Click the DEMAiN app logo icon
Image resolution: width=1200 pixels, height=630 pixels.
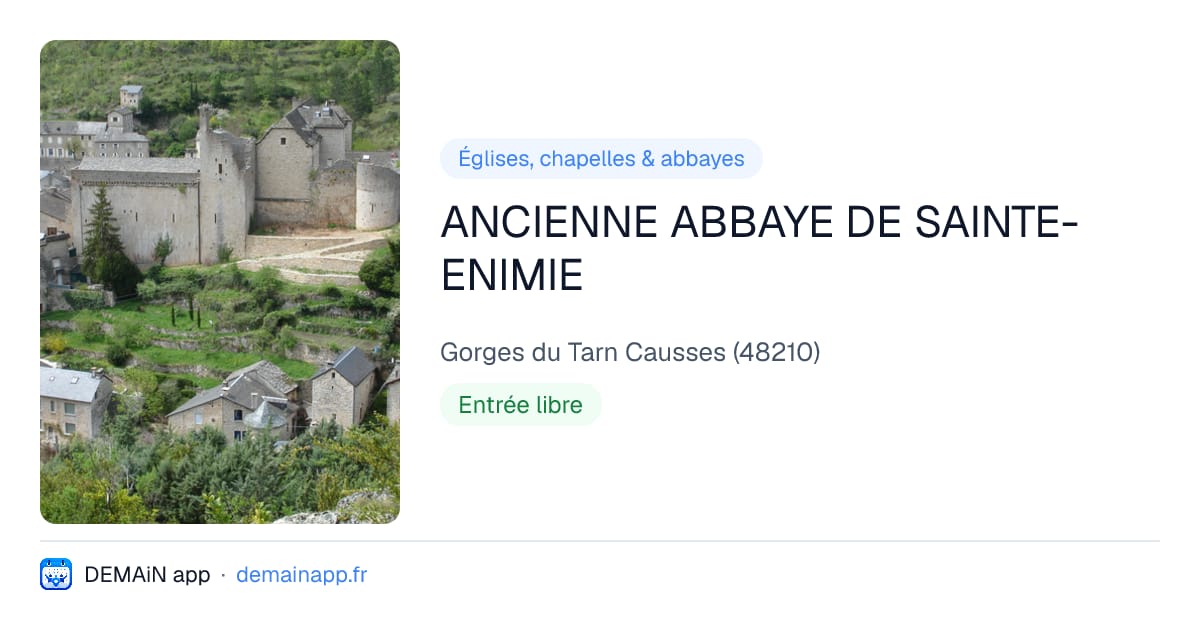pos(56,574)
